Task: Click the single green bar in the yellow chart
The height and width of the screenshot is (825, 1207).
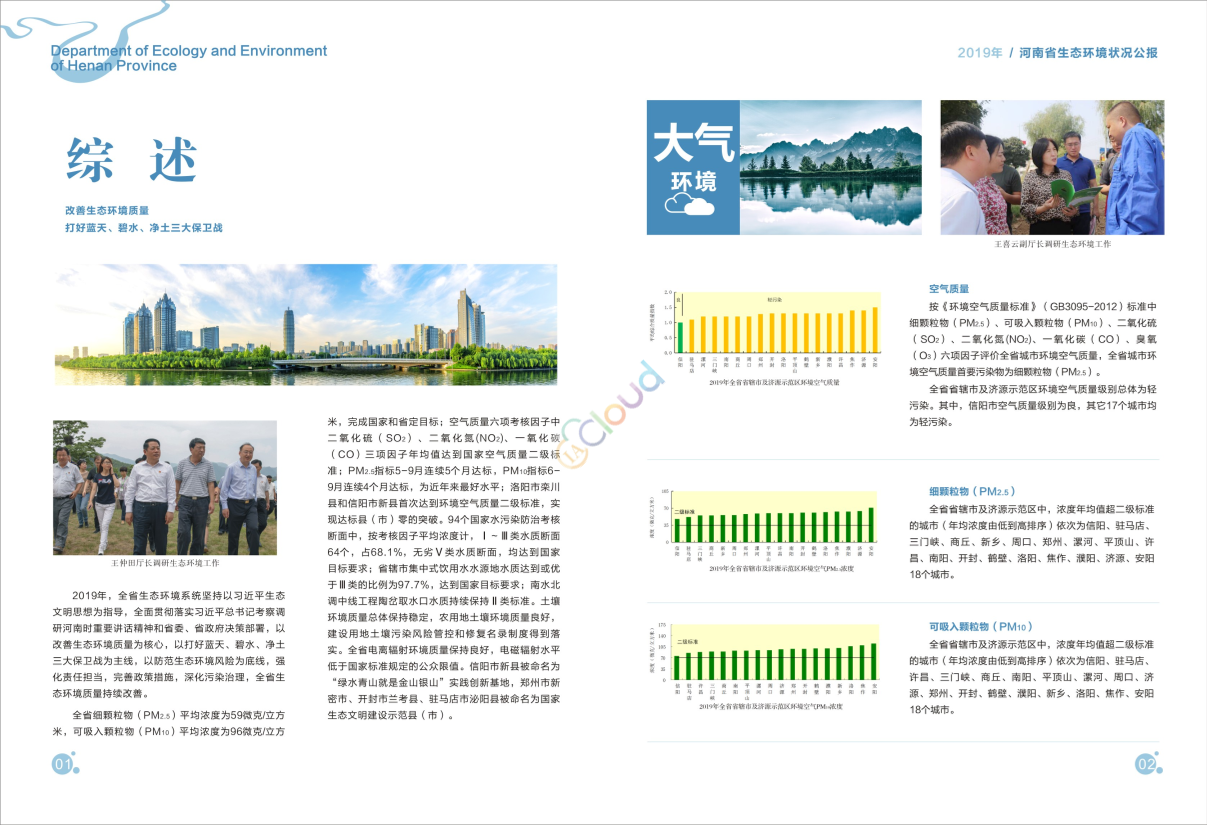Action: click(x=680, y=338)
